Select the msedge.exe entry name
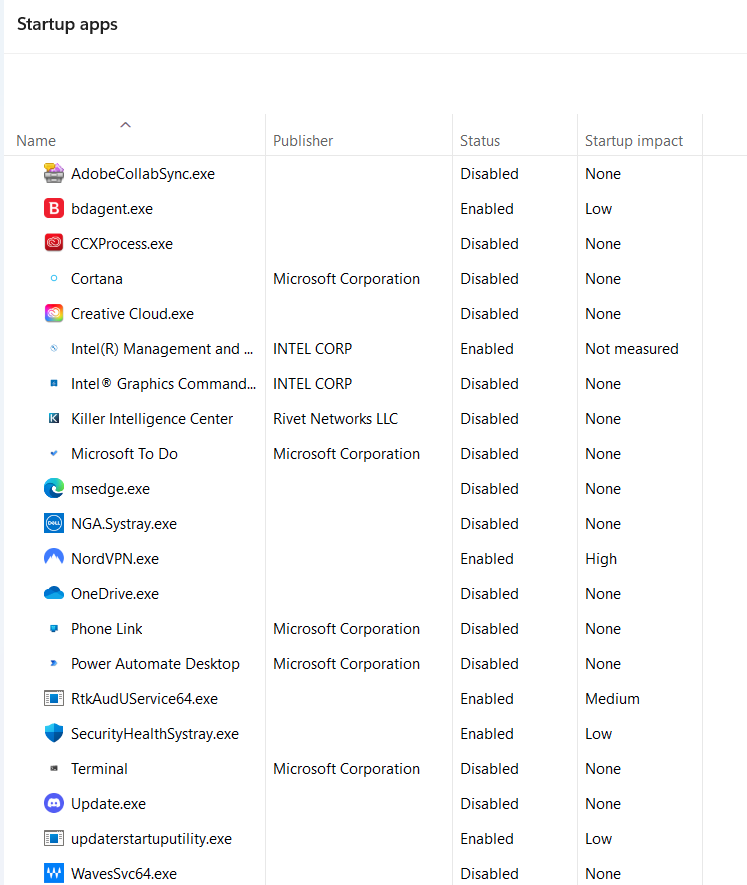747x885 pixels. [x=110, y=489]
